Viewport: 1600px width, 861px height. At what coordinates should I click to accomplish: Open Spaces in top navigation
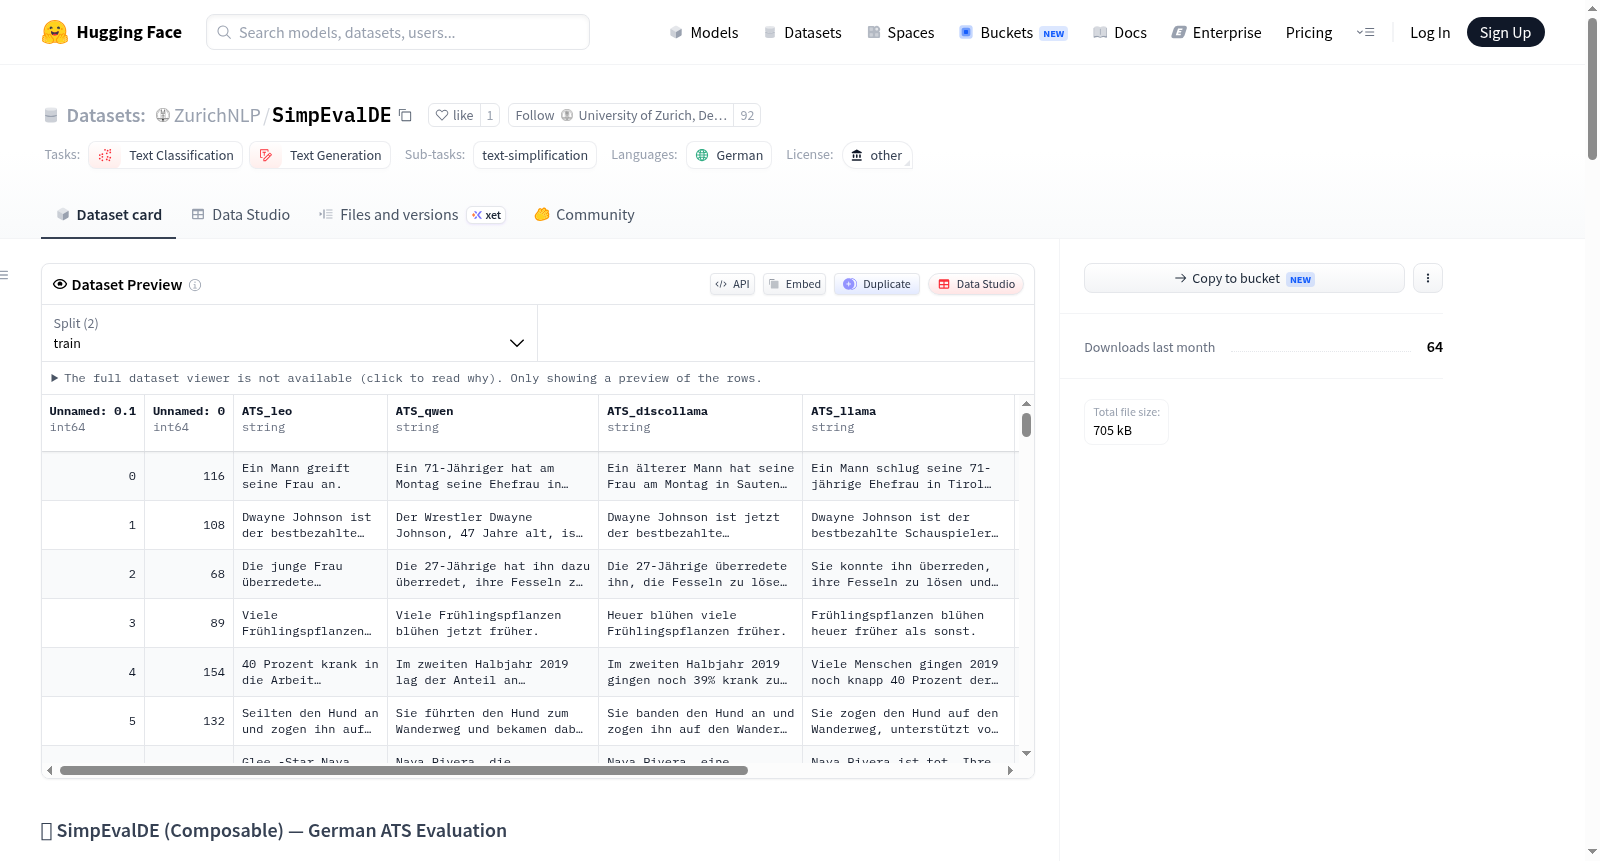click(900, 32)
